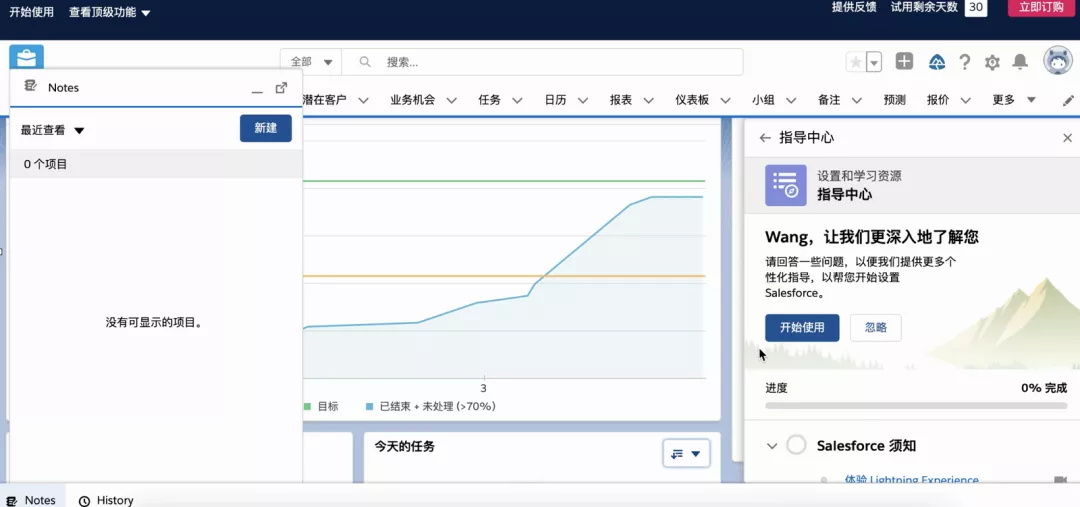Image resolution: width=1080 pixels, height=507 pixels.
Task: Open the 报价 tab chevron
Action: pyautogui.click(x=966, y=101)
